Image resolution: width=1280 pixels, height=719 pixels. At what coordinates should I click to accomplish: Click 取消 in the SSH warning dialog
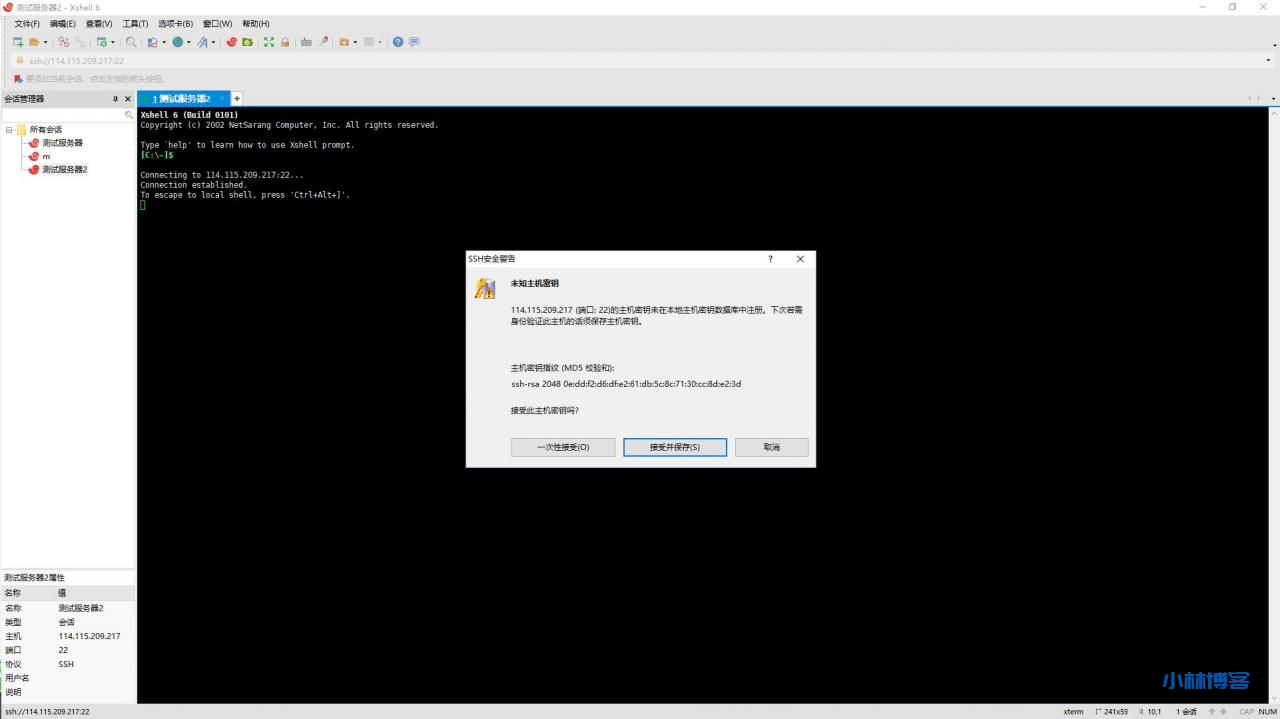pyautogui.click(x=771, y=447)
